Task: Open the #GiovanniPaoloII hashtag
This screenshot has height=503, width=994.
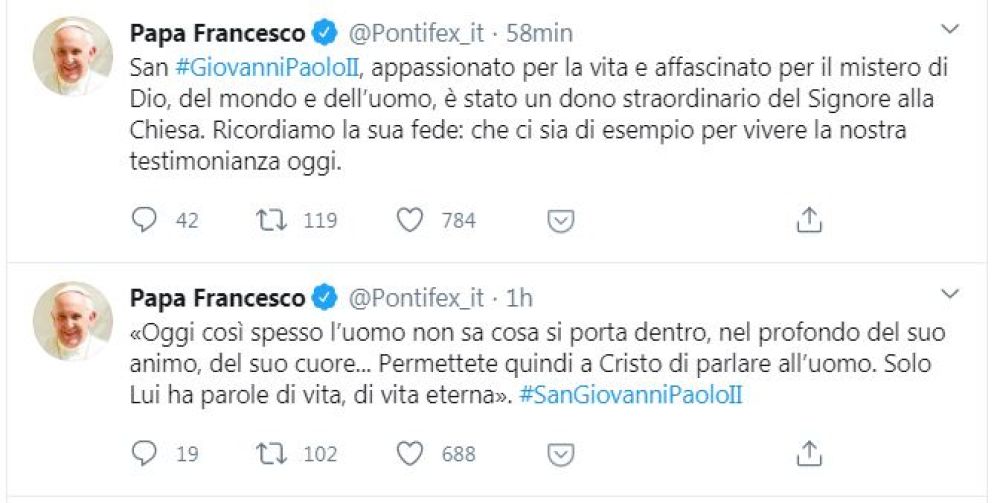Action: click(x=246, y=66)
